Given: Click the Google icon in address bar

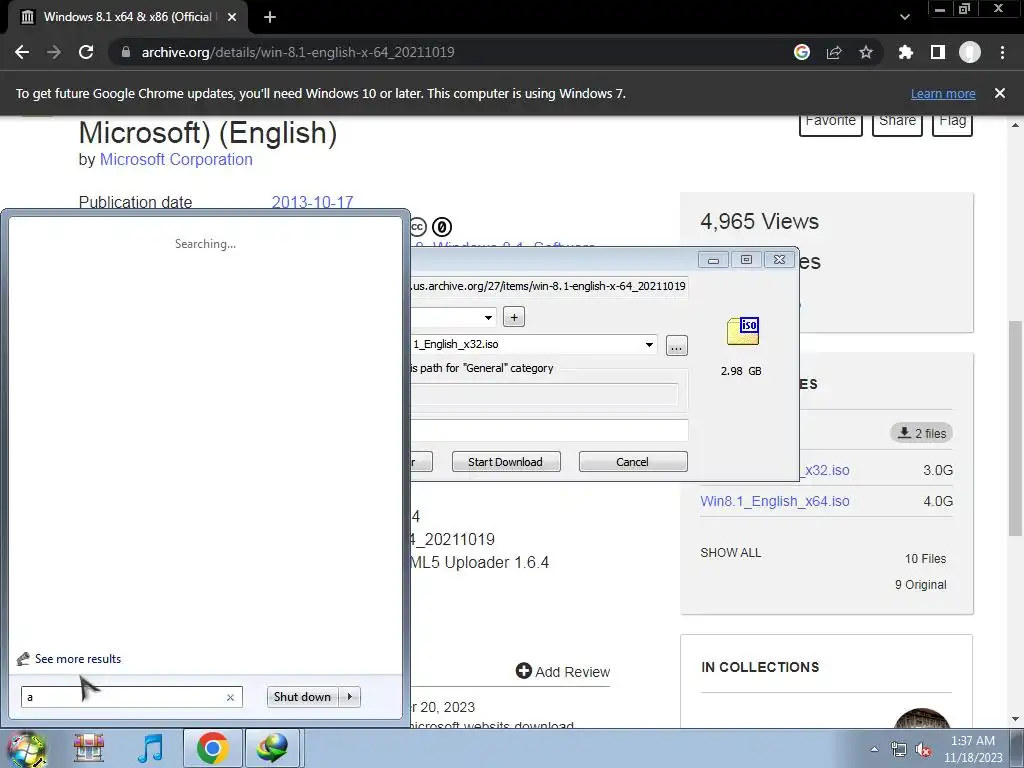Looking at the screenshot, I should pyautogui.click(x=802, y=52).
